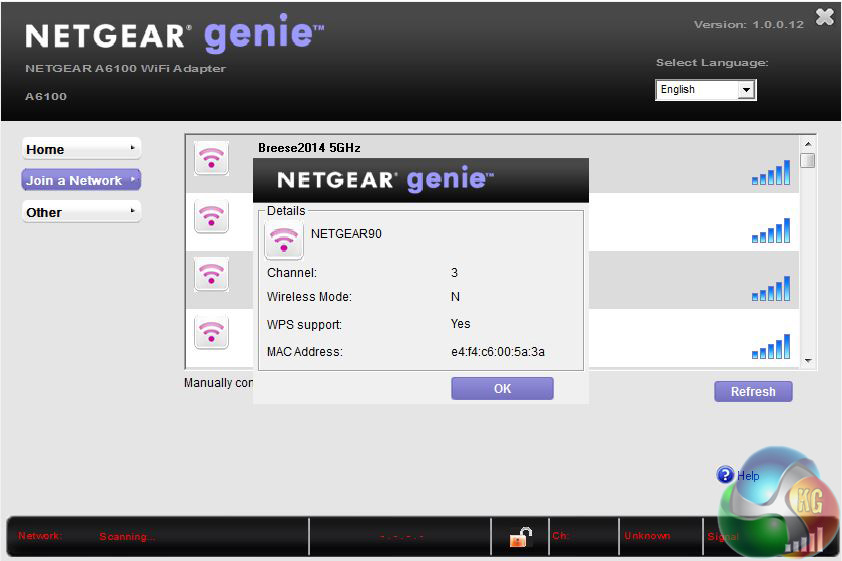Expand the Home menu arrow

(132, 149)
